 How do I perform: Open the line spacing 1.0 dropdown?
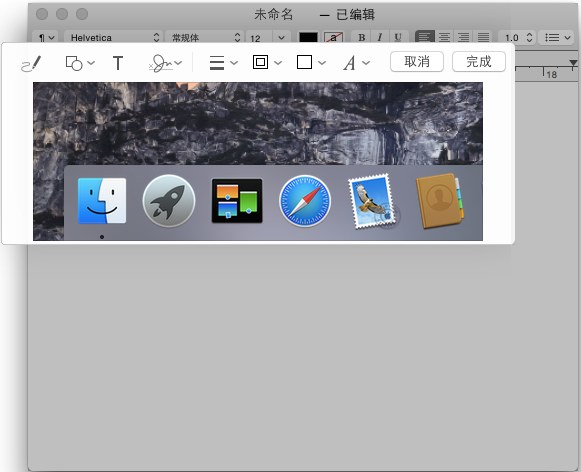[517, 37]
